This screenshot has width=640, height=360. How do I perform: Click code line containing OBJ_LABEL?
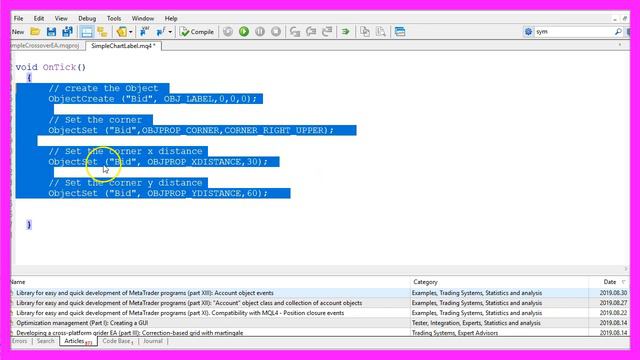pyautogui.click(x=153, y=99)
